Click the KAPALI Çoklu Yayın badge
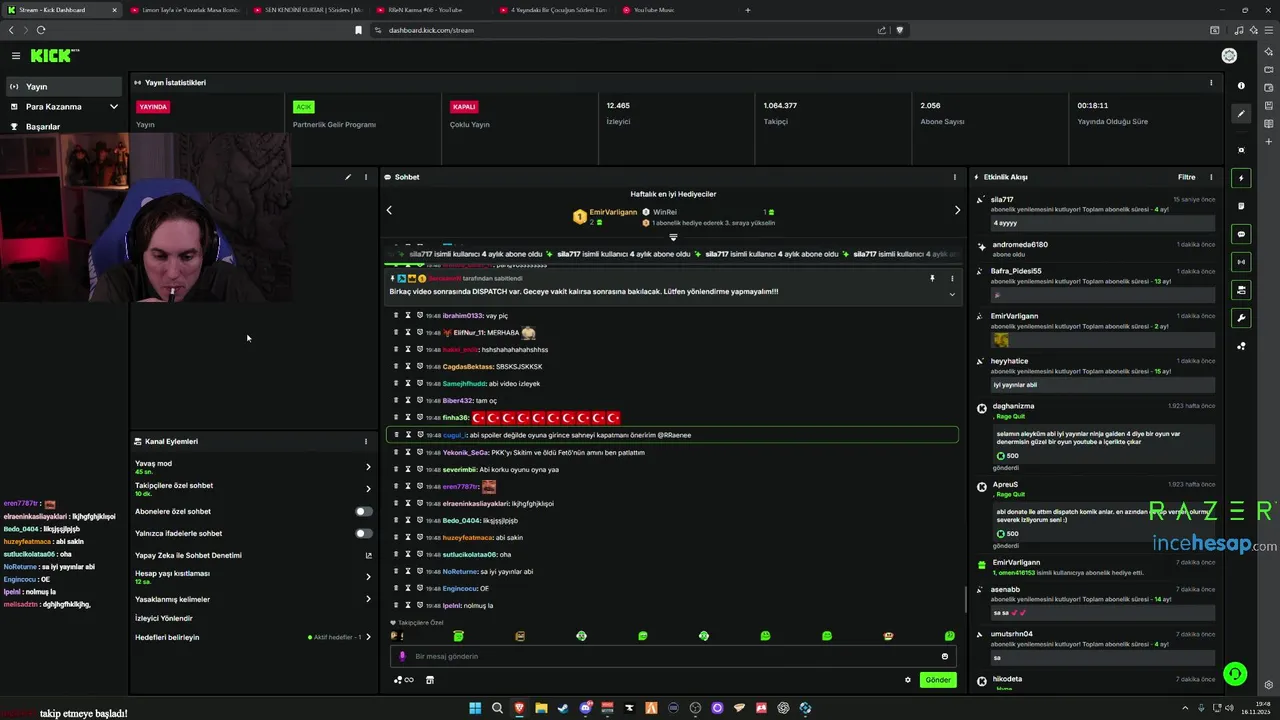 (464, 106)
